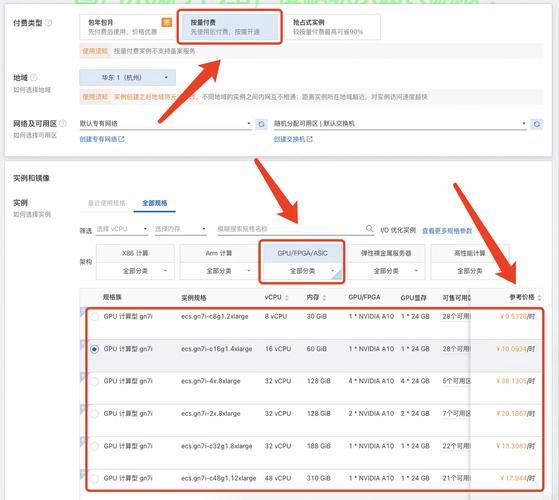Viewport: 559px width, 500px height.
Task: Click help icon beside 地域 label
Action: coord(34,77)
